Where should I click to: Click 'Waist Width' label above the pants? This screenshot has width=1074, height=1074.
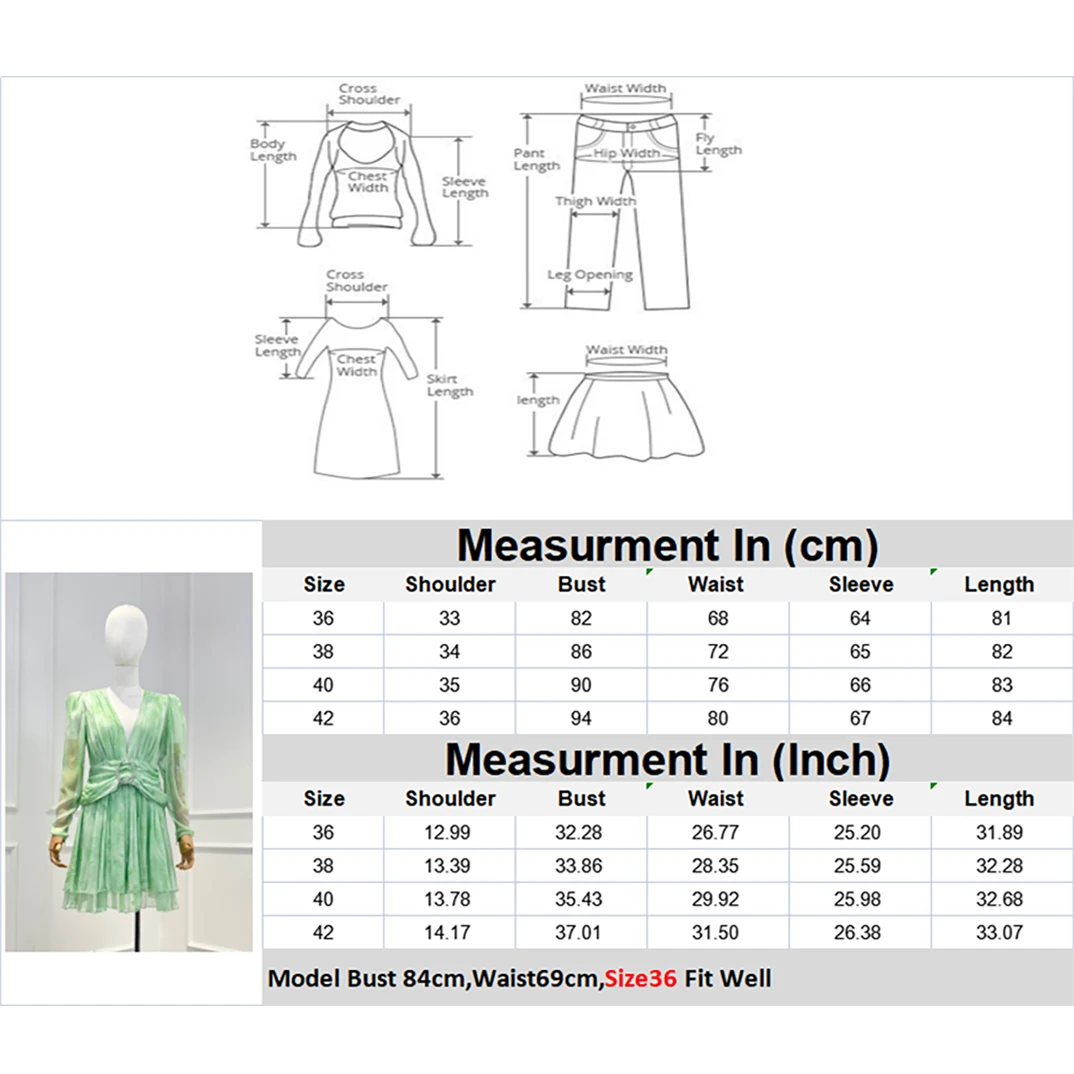click(x=625, y=88)
